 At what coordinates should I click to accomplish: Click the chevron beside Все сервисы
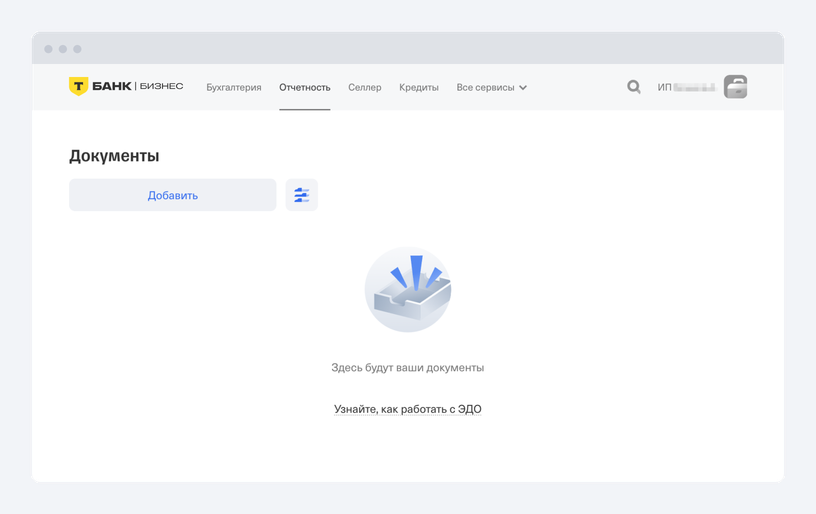tap(523, 88)
